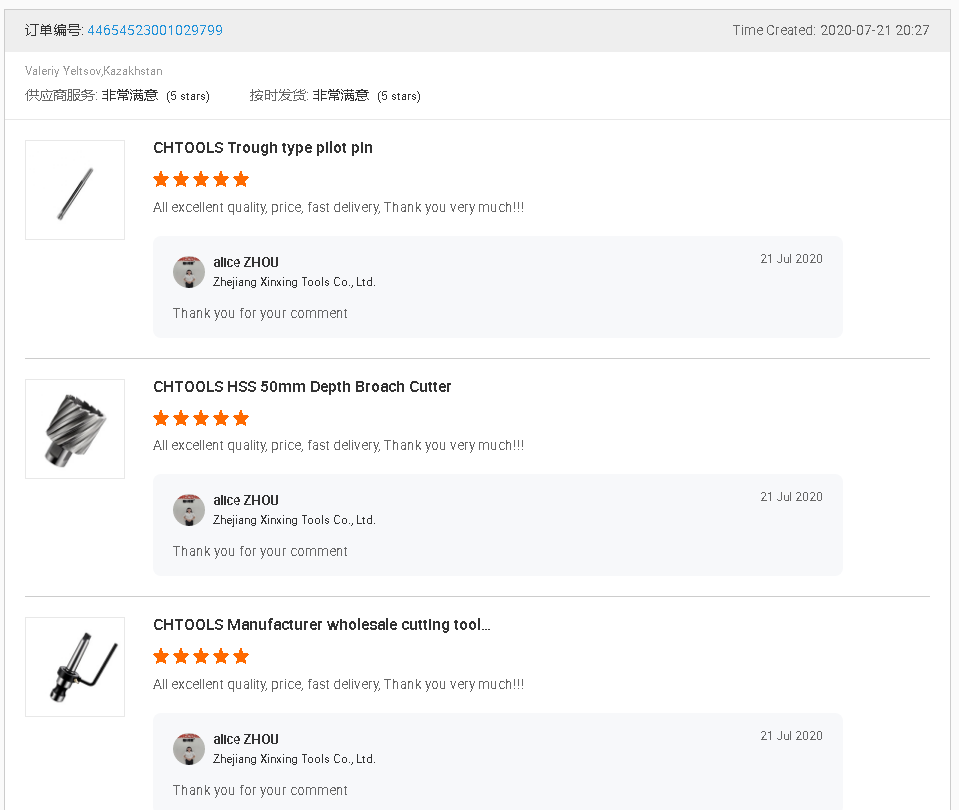The image size is (959, 810).
Task: Open order number 44654523001029799 link
Action: pyautogui.click(x=154, y=30)
